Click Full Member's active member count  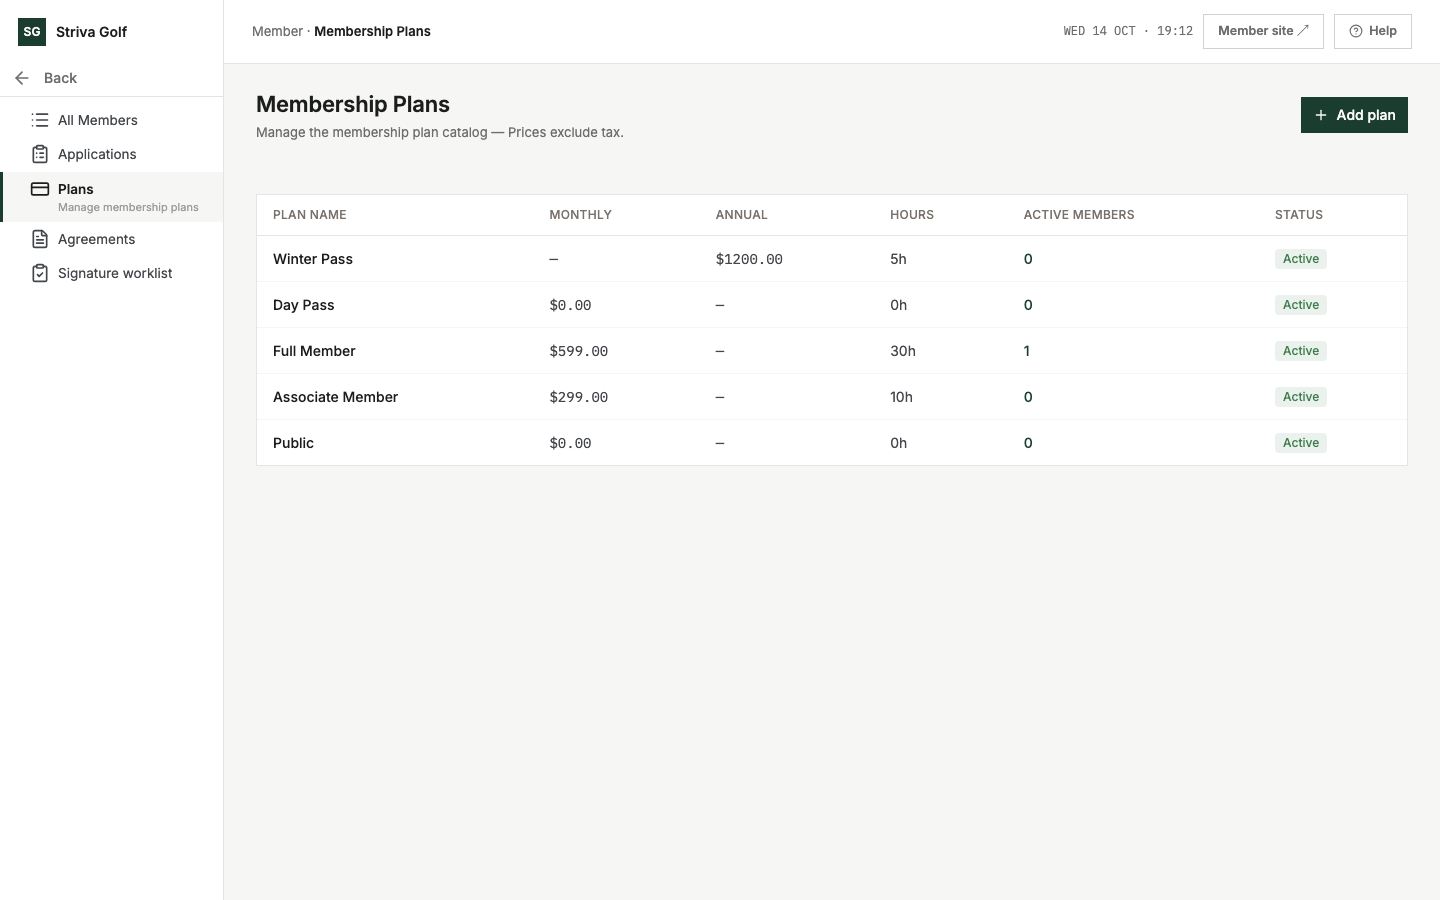(1027, 351)
